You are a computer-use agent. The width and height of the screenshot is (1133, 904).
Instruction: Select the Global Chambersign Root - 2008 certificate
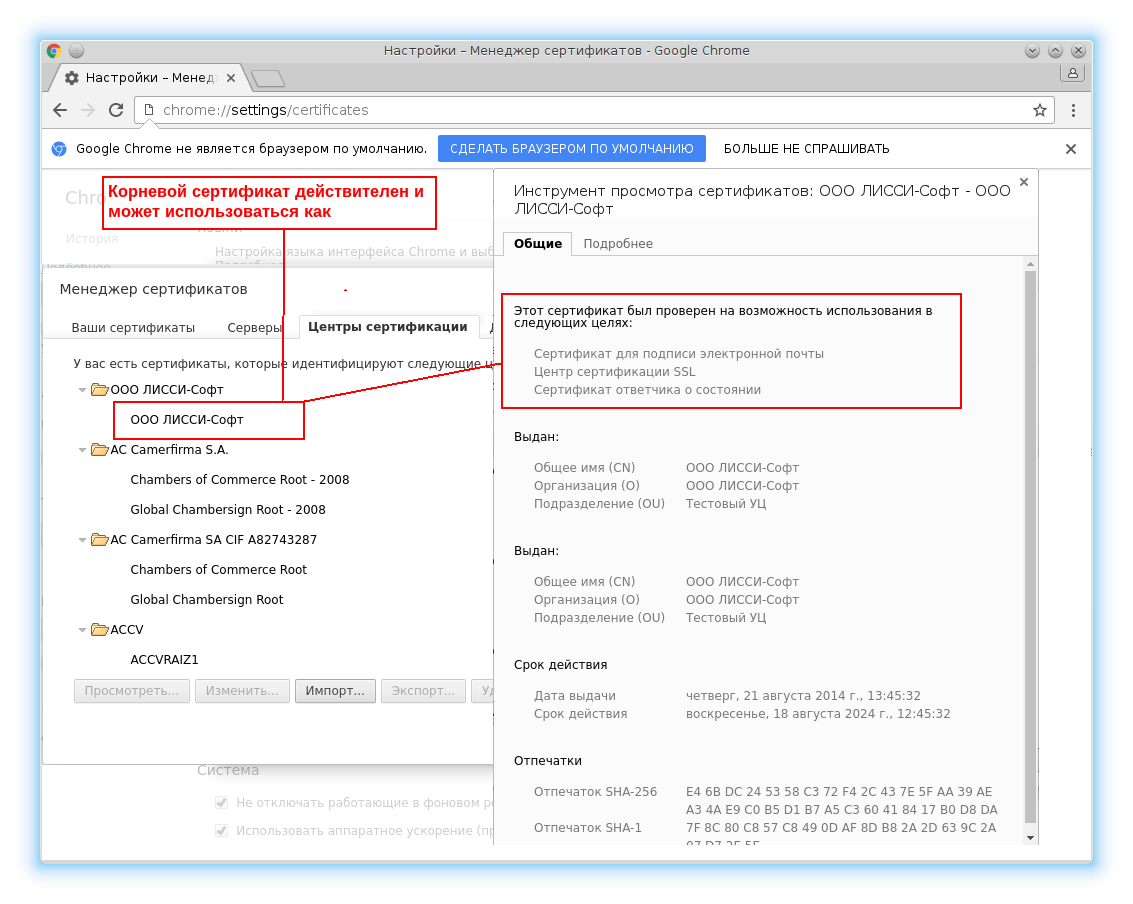(x=227, y=510)
